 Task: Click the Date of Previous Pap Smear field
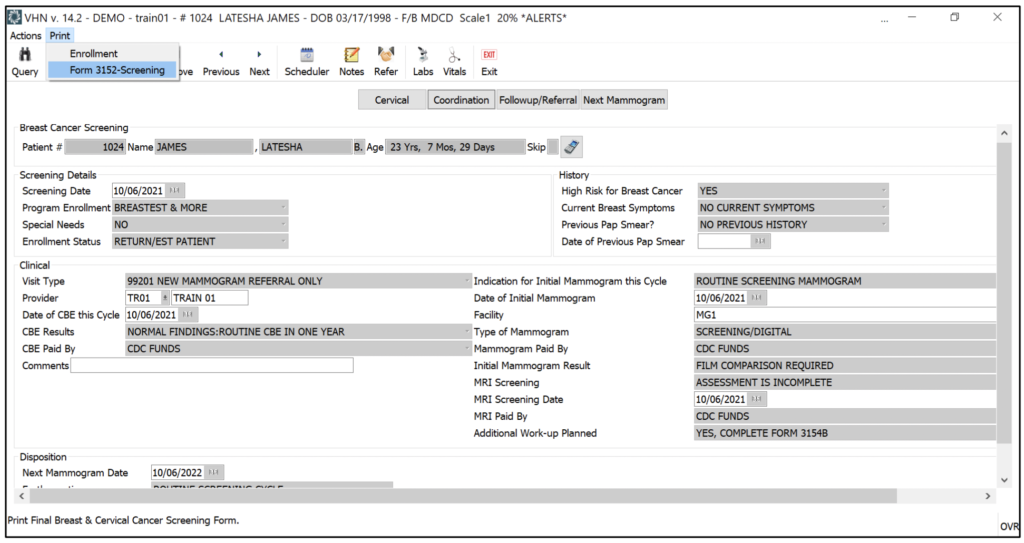pos(724,241)
